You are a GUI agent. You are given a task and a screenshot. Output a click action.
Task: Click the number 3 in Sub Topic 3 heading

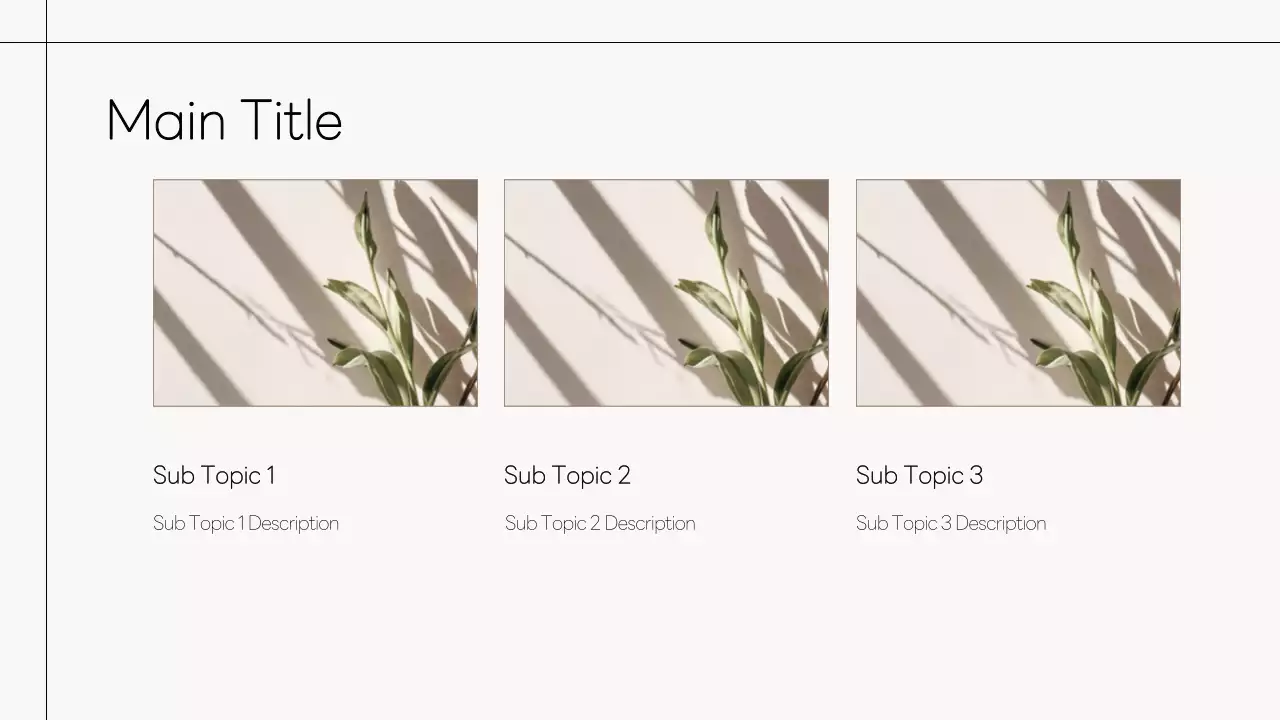(976, 476)
